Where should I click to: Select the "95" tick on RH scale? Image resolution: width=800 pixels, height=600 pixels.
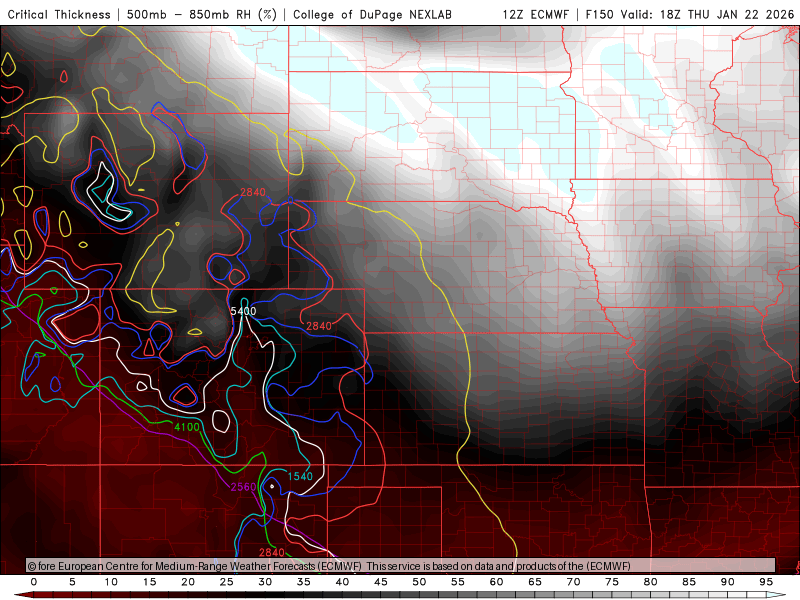(x=766, y=582)
